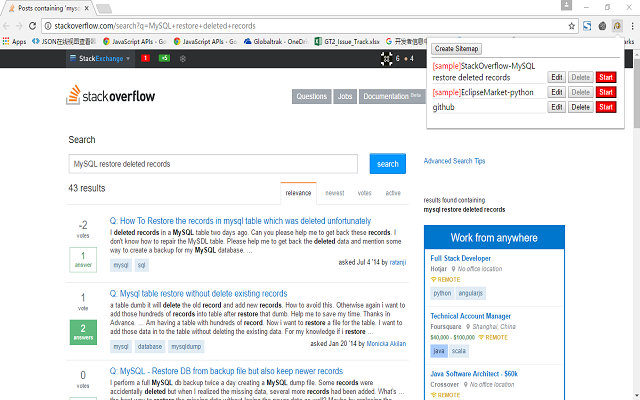640x400 pixels.
Task: Open the Java Software Architect - $60k job
Action: (x=474, y=374)
